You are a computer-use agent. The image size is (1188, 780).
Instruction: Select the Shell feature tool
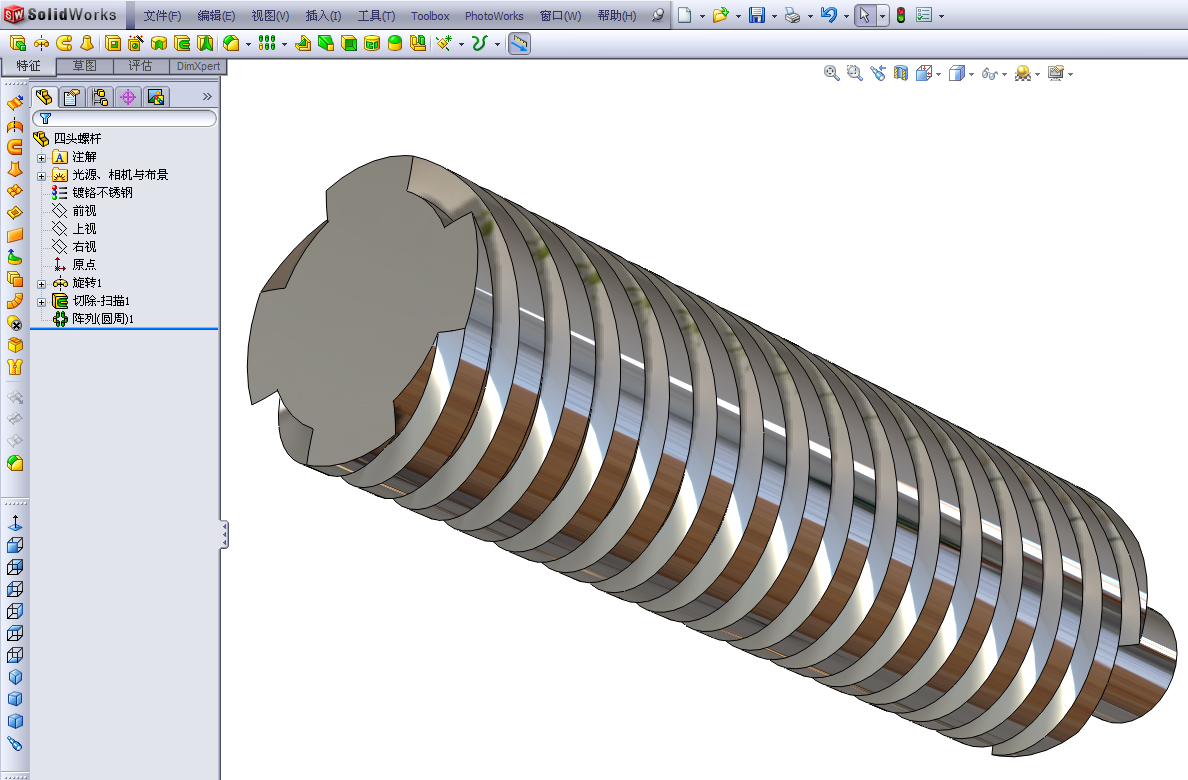click(x=349, y=43)
